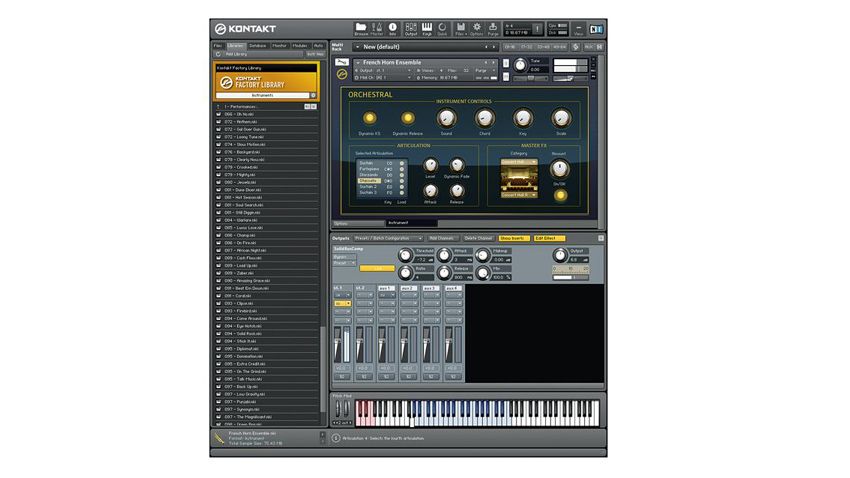Click the panic exclamation mark button
Screen dimensions: 850x478
coord(537,29)
